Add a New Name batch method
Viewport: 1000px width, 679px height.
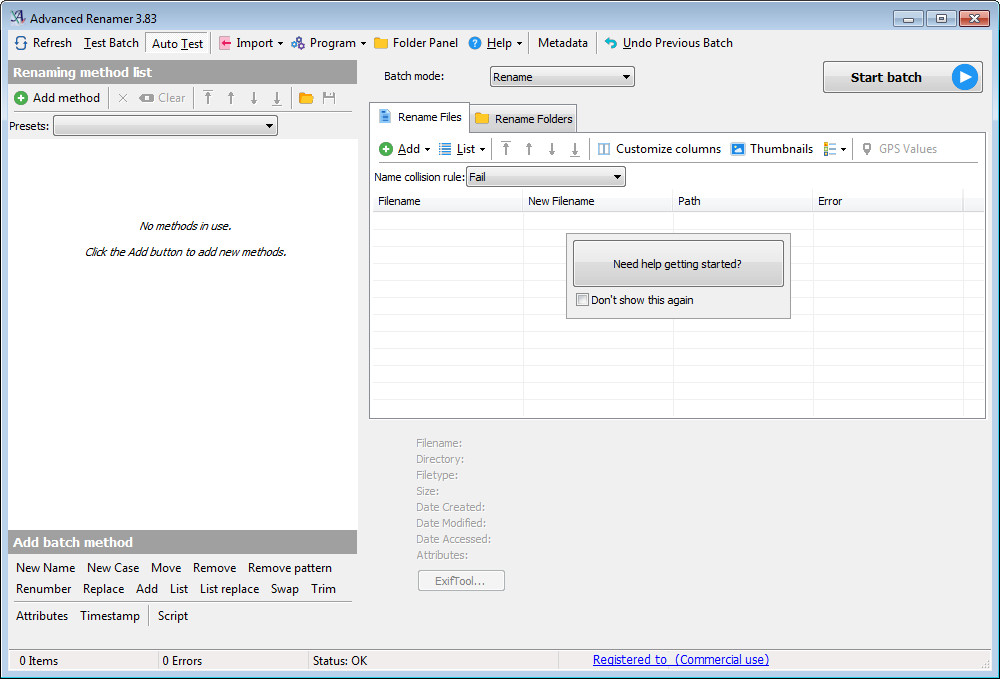click(x=45, y=567)
